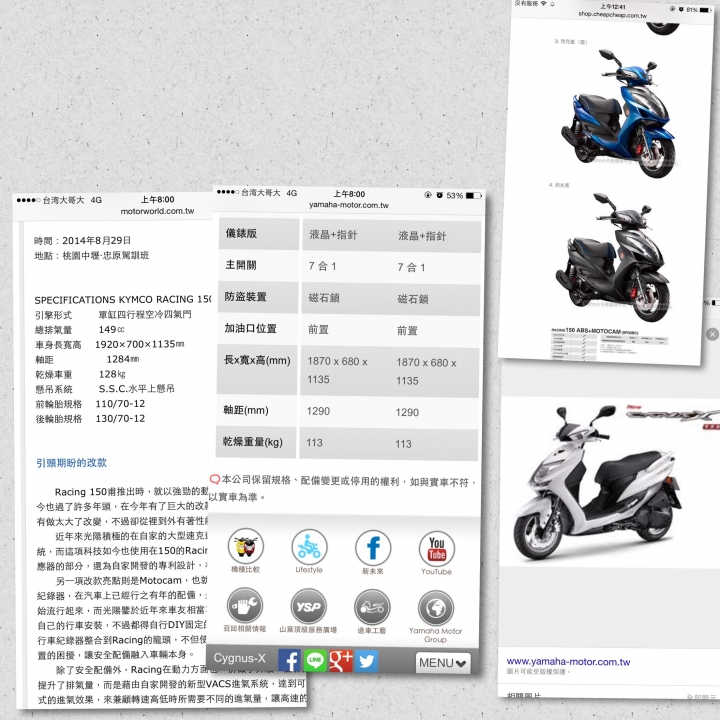Share via Facebook icon in Cygnus-X bar
Screen dimensions: 720x720
(289, 660)
